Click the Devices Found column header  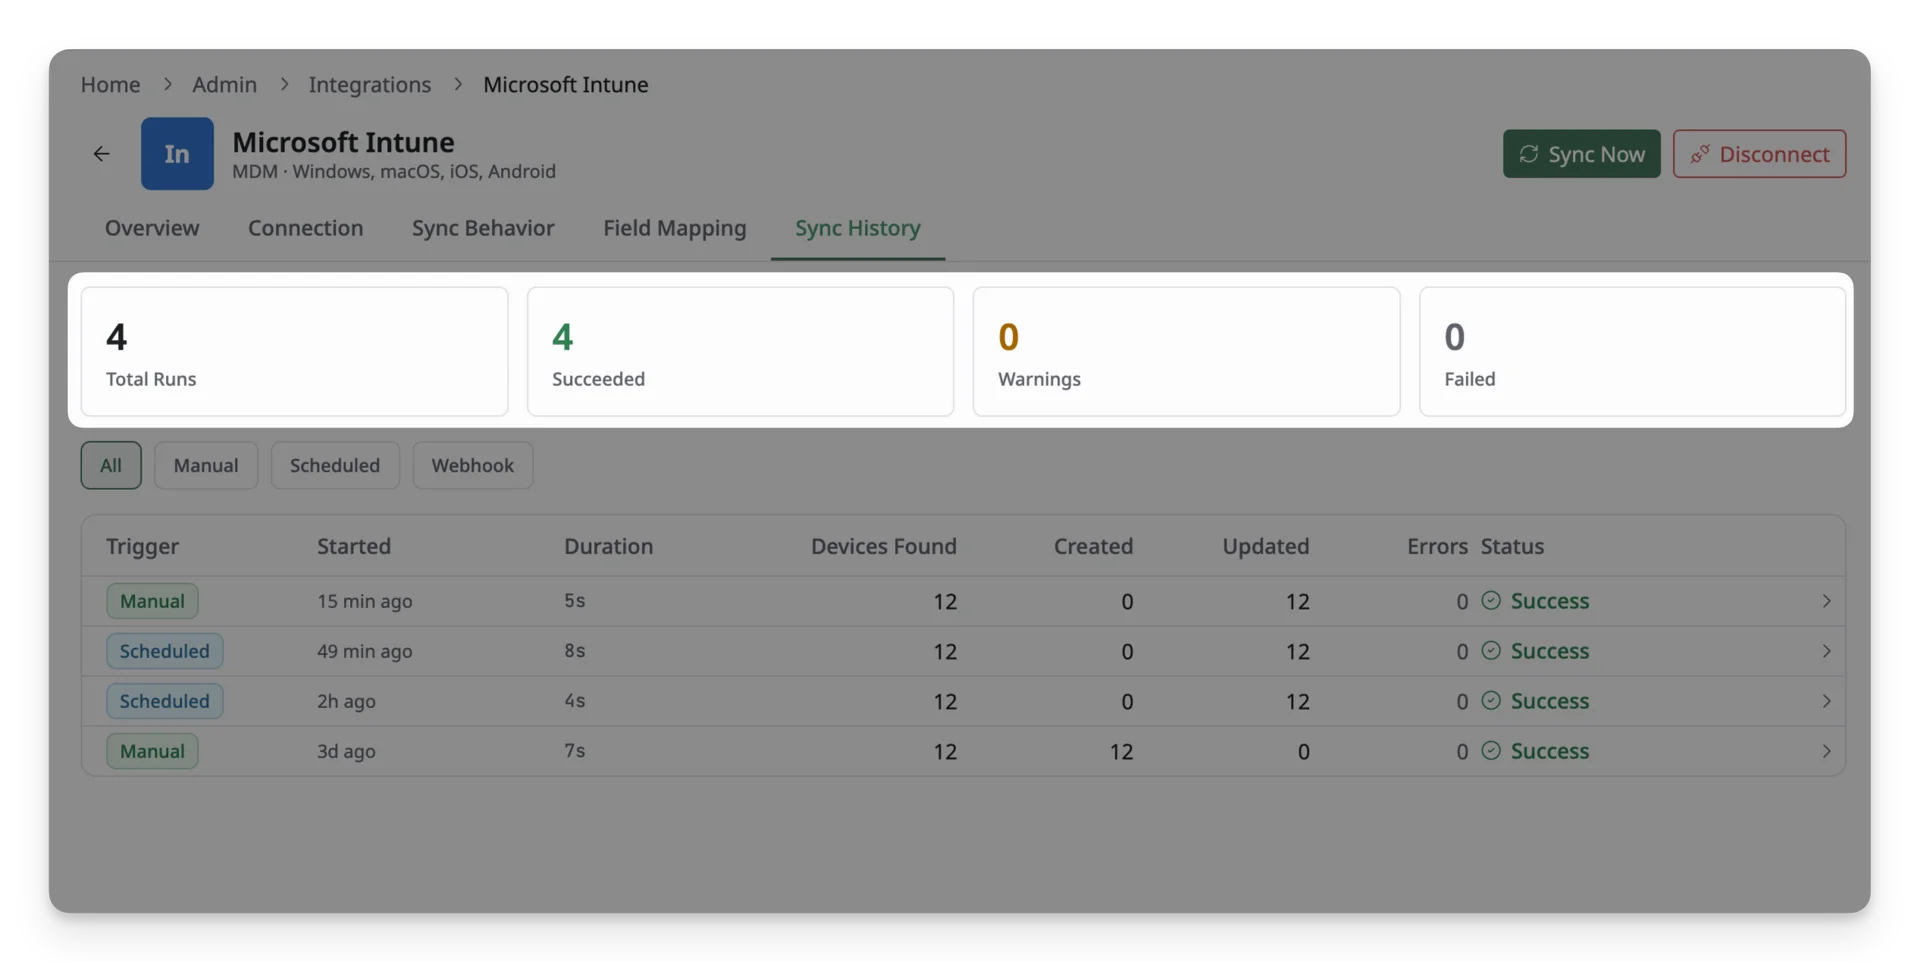(x=884, y=546)
